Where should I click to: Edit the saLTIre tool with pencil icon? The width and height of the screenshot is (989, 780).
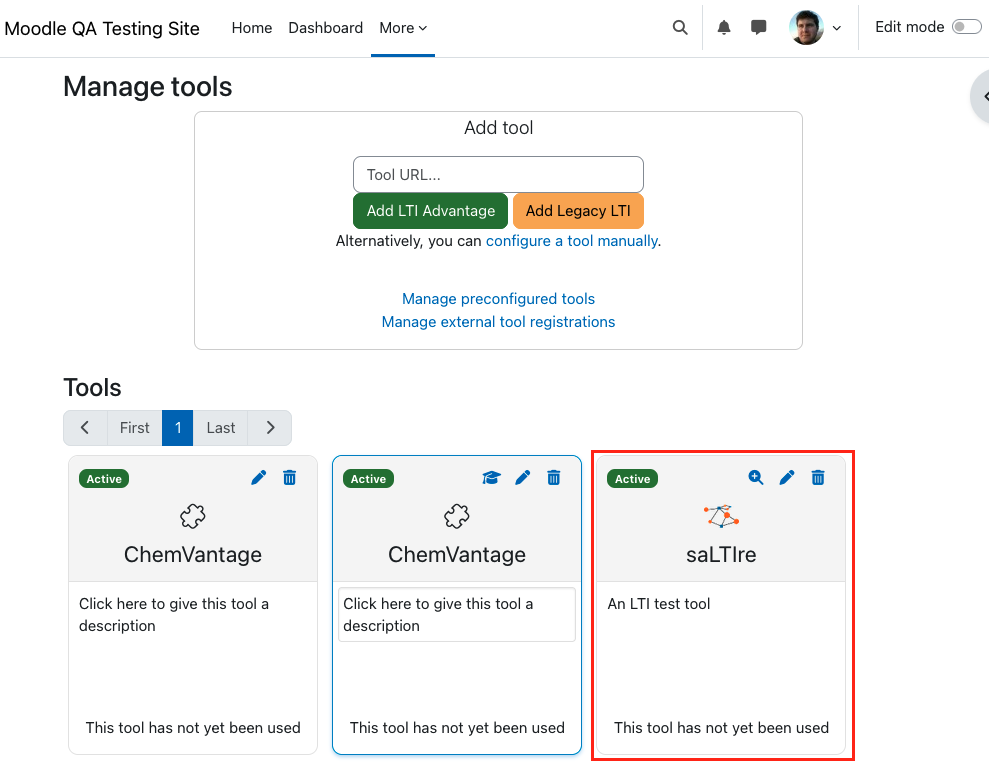[787, 478]
